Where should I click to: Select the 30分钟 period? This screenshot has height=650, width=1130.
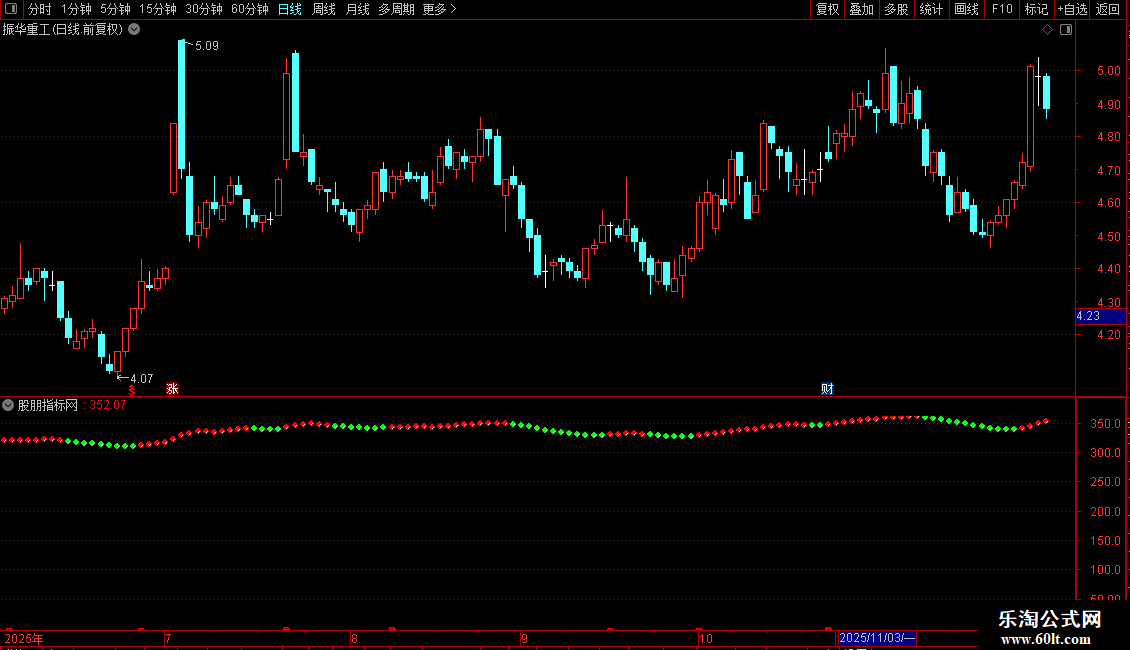[x=204, y=9]
